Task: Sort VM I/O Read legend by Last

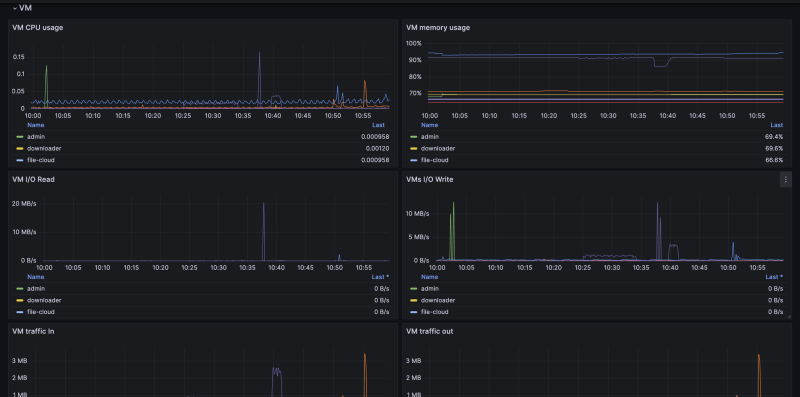Action: coord(381,277)
